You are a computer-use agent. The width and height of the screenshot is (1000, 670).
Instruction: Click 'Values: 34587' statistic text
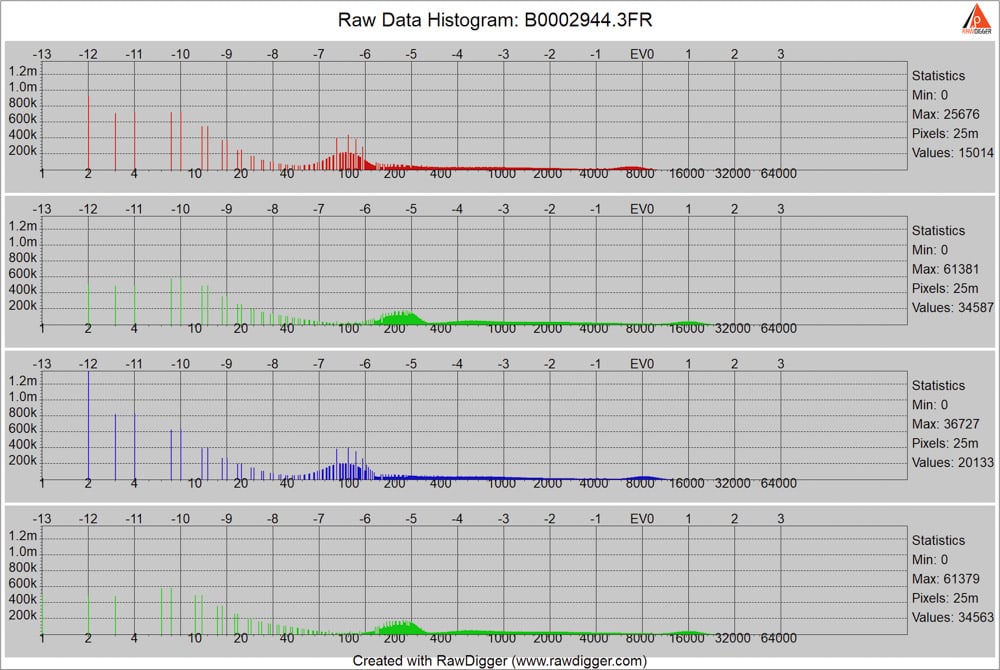(952, 307)
